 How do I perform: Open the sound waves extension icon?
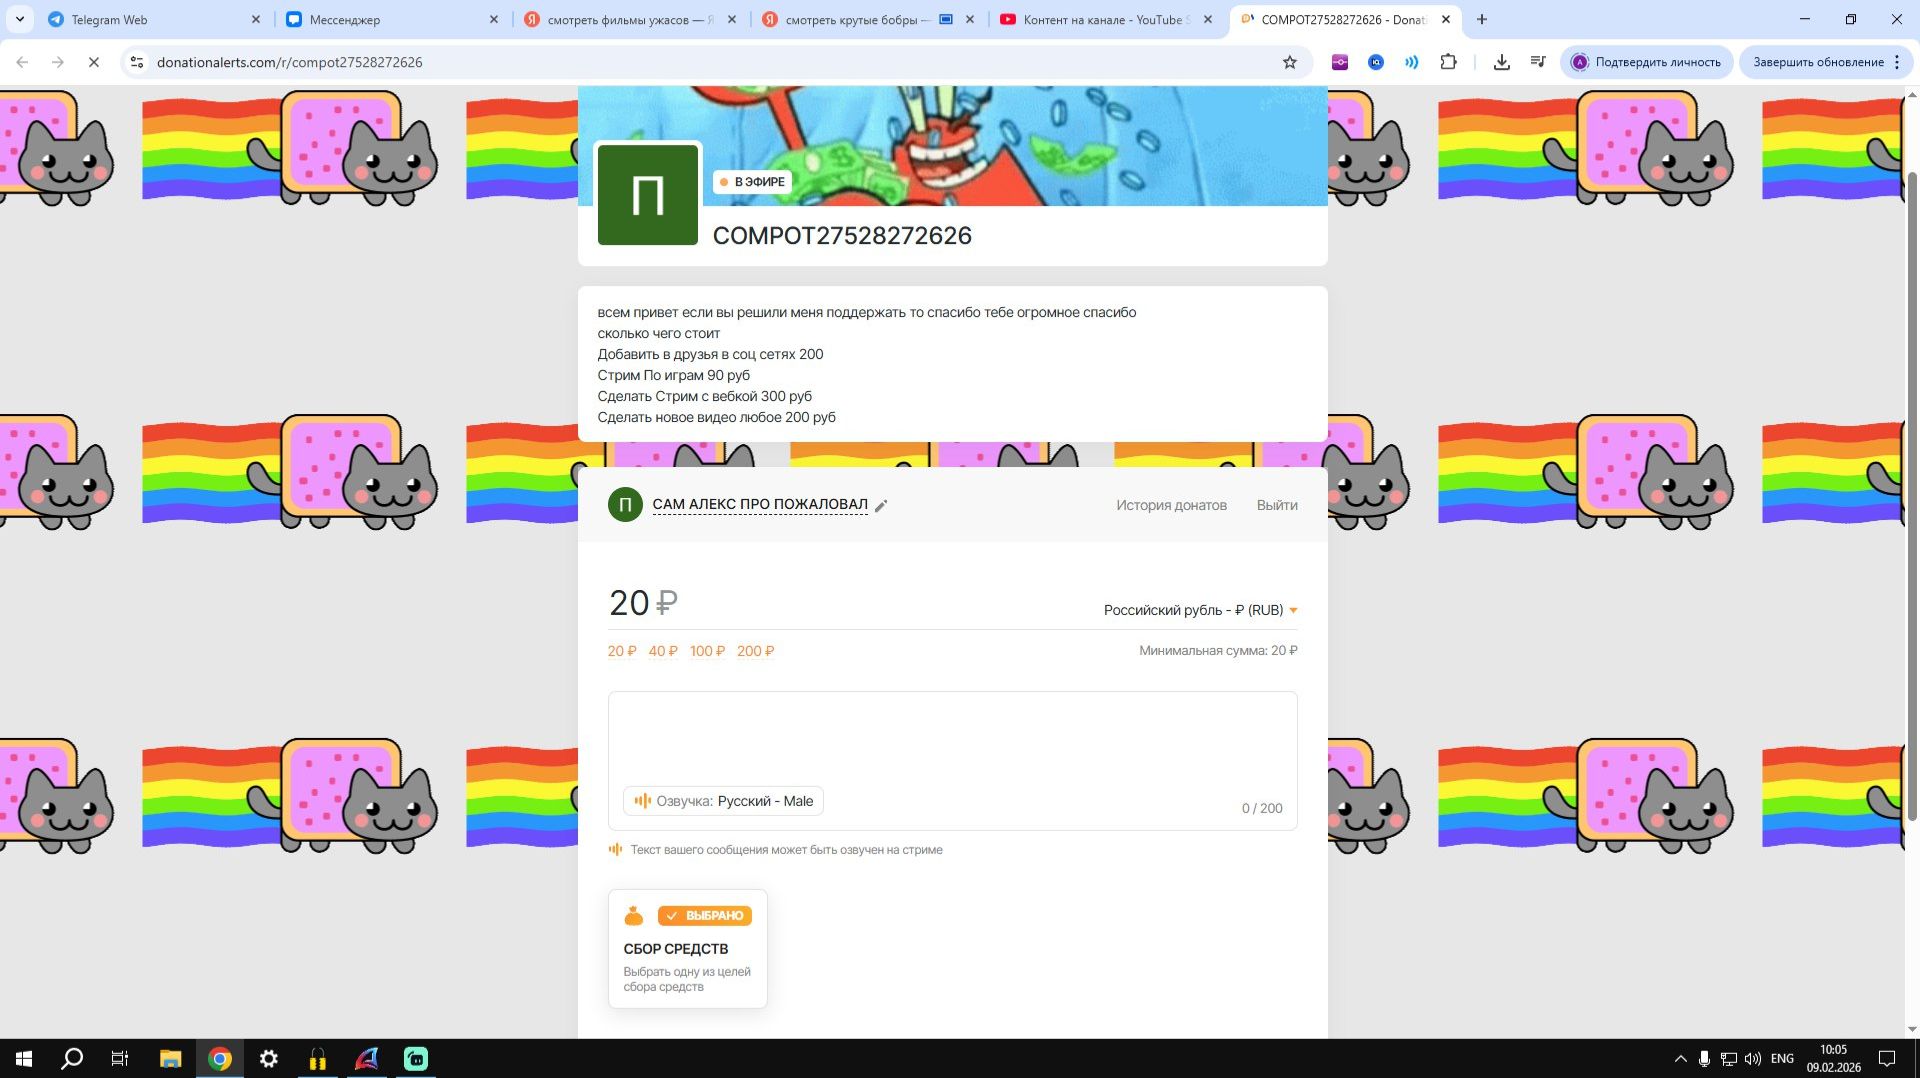point(1412,62)
